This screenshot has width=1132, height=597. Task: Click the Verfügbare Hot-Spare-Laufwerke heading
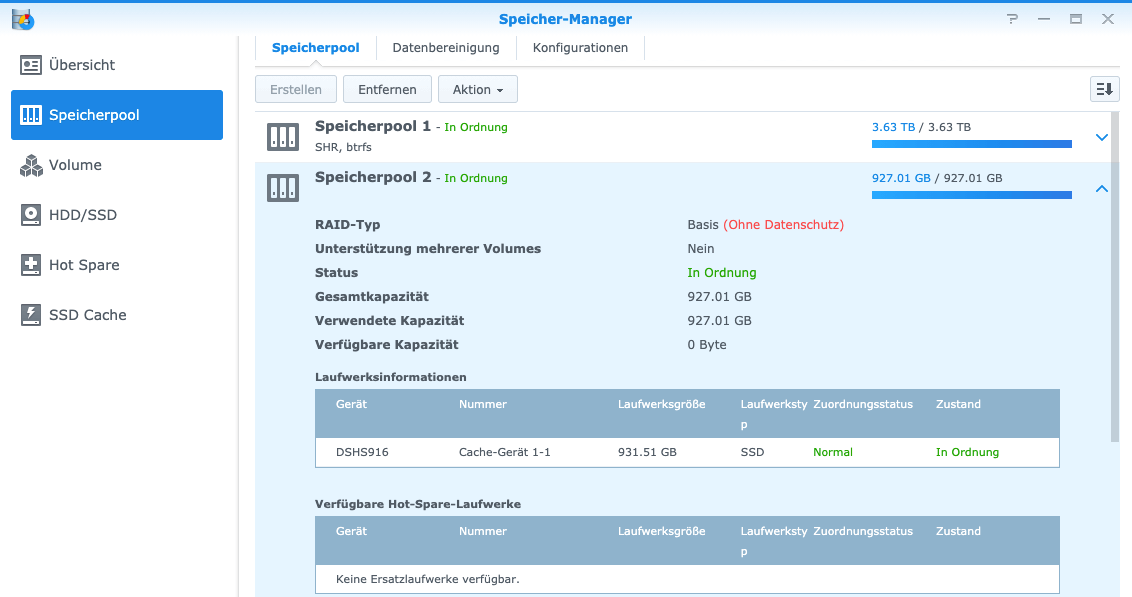(418, 505)
